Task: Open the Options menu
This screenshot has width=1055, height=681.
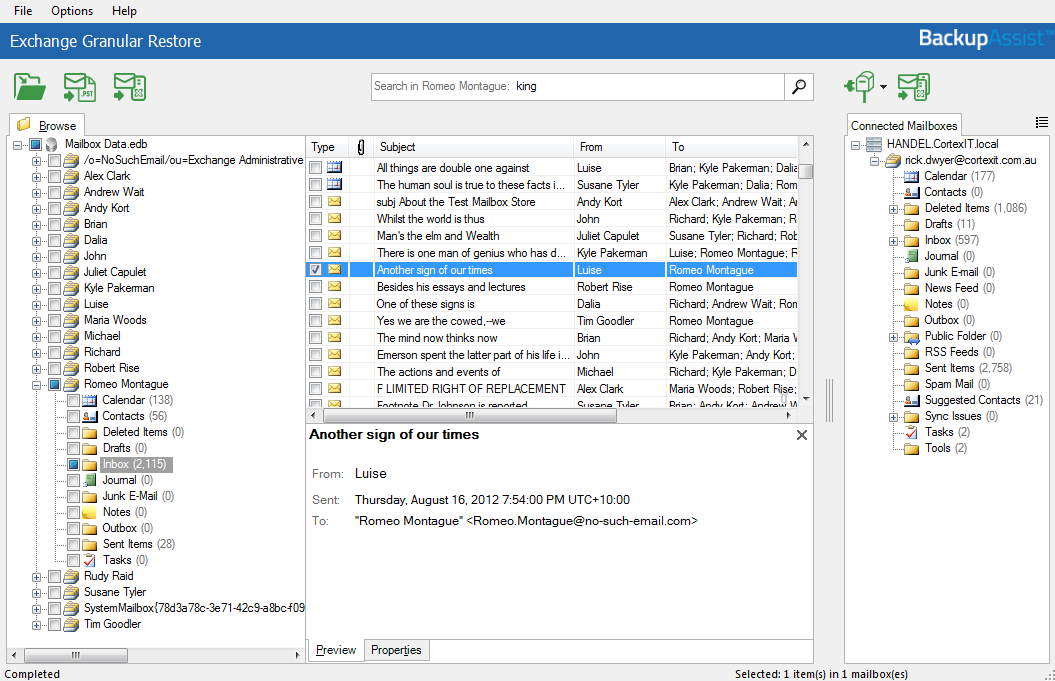Action: [71, 11]
